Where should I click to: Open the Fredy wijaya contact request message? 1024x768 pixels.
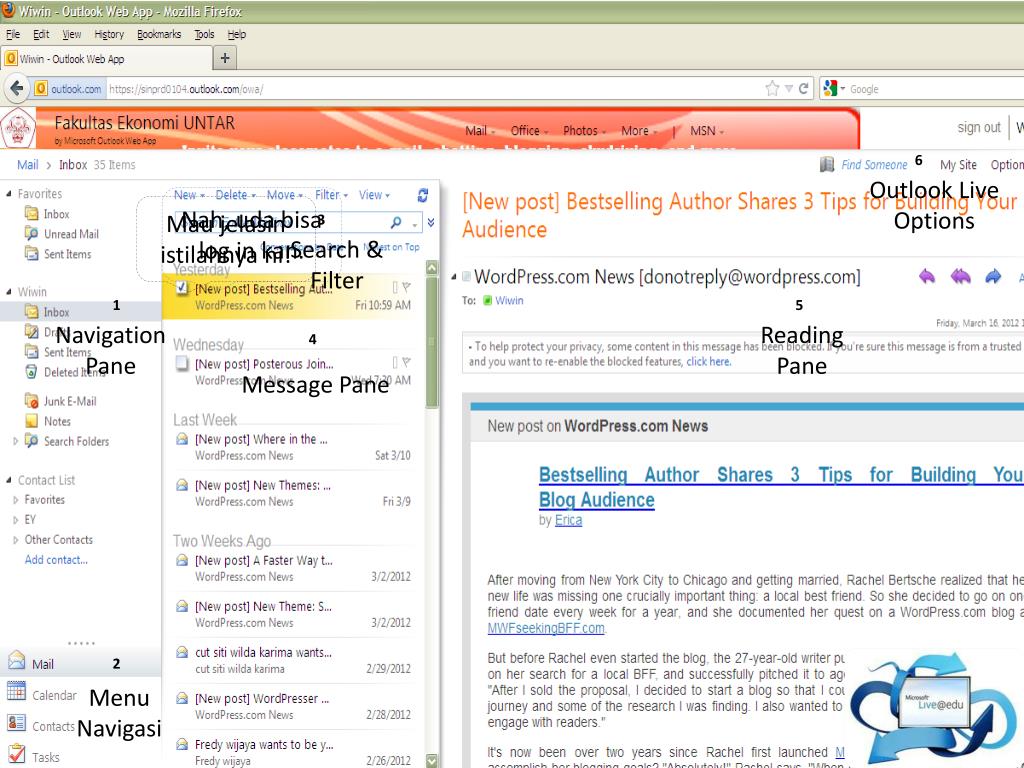click(x=293, y=752)
